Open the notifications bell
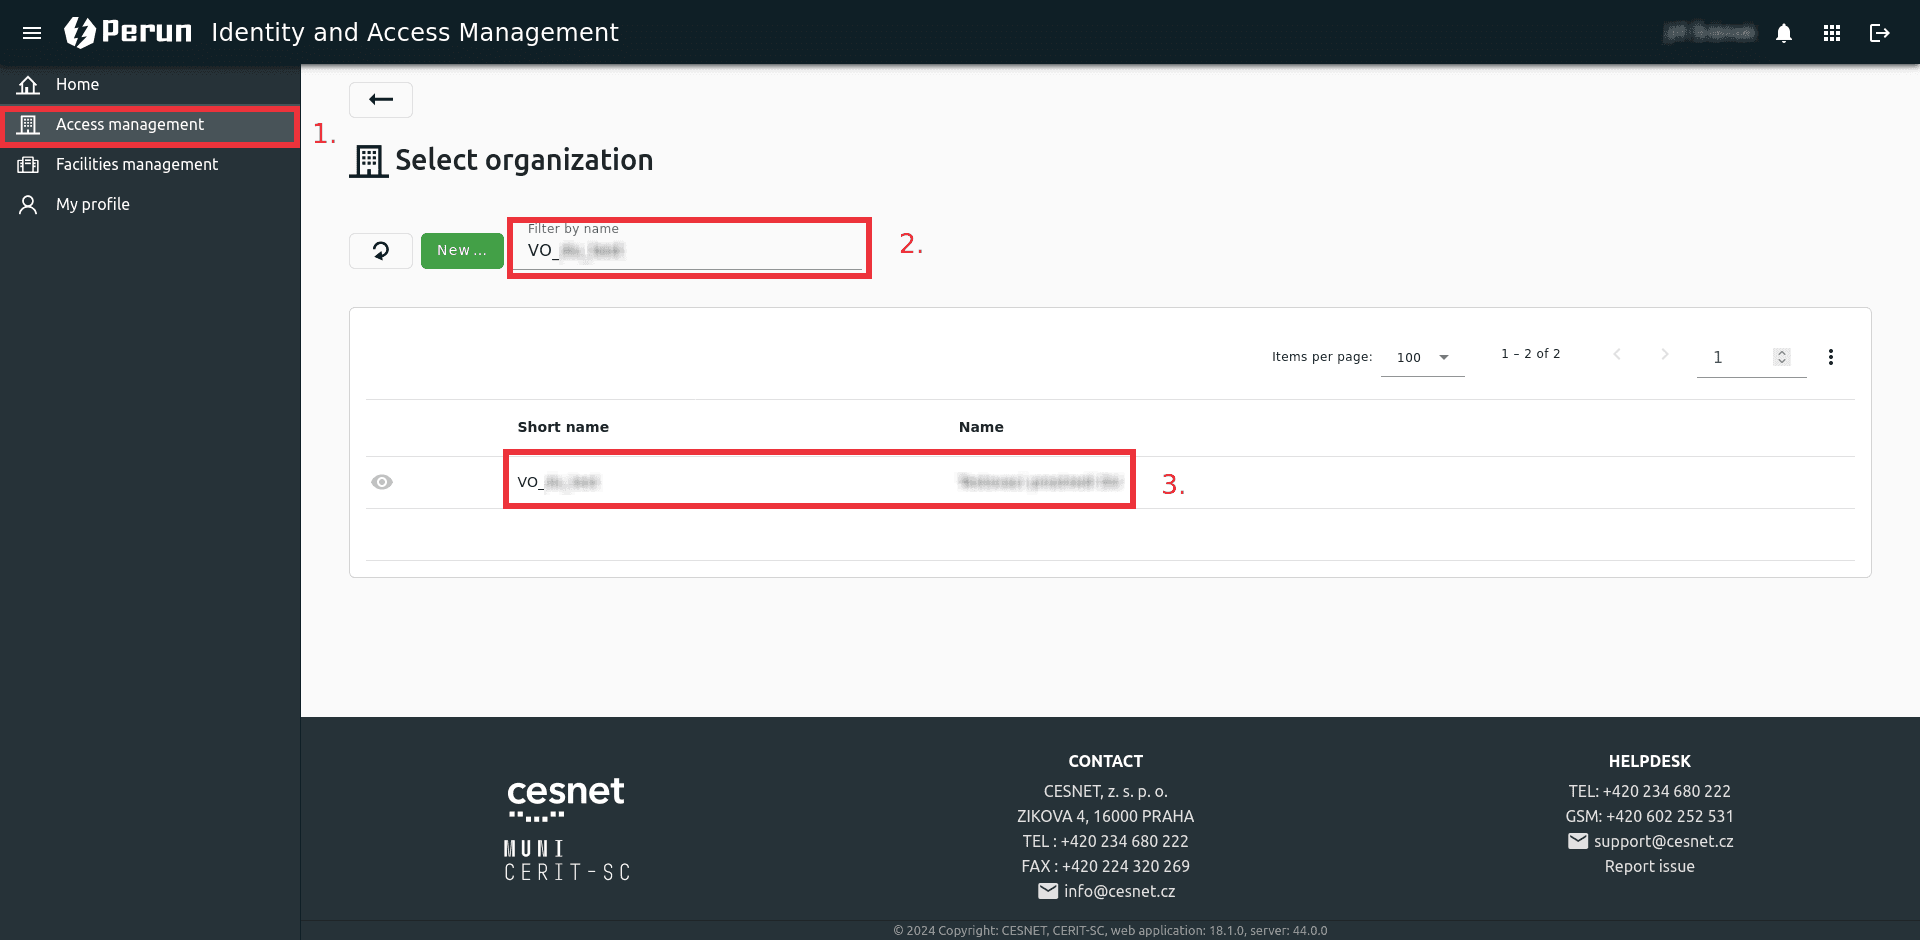1920x940 pixels. coord(1784,33)
